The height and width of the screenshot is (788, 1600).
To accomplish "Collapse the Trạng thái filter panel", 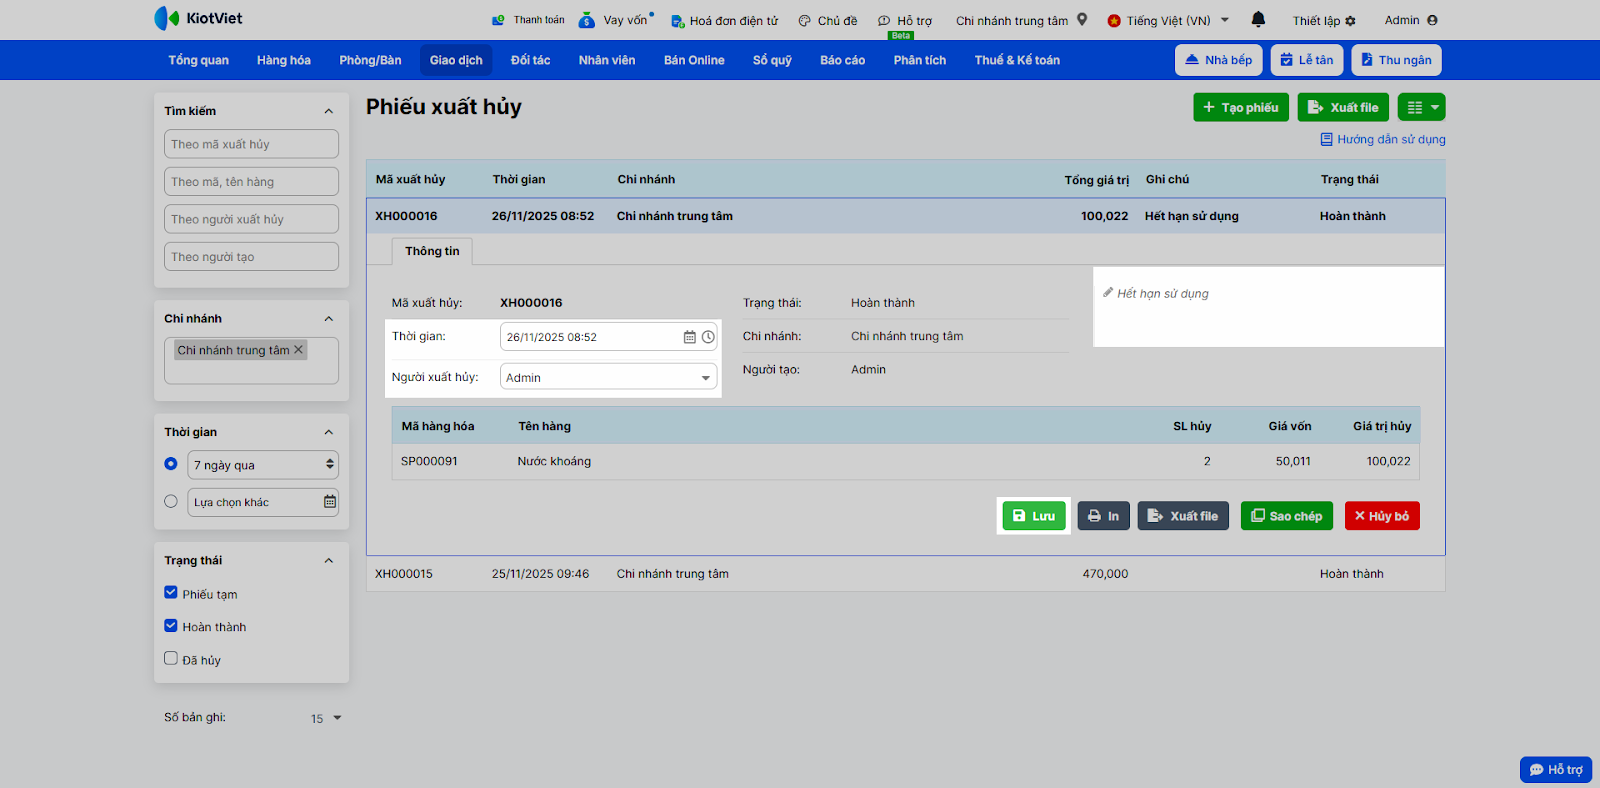I will pos(329,561).
